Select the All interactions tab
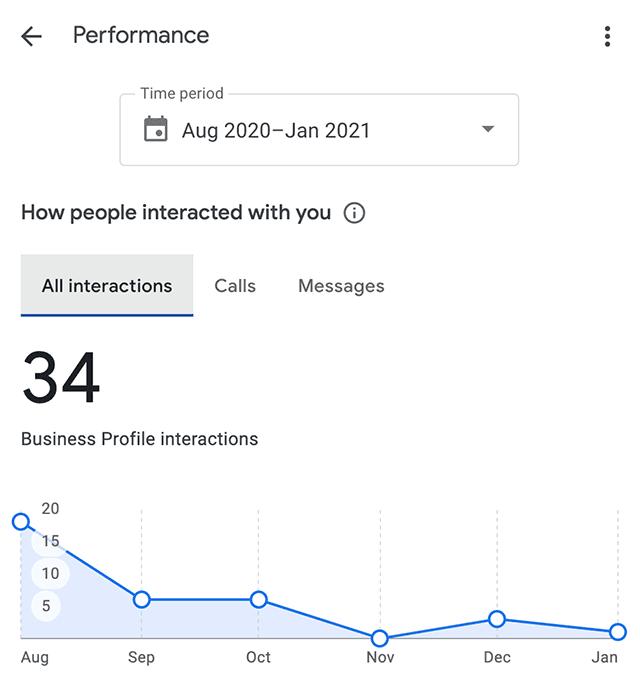 pos(107,286)
